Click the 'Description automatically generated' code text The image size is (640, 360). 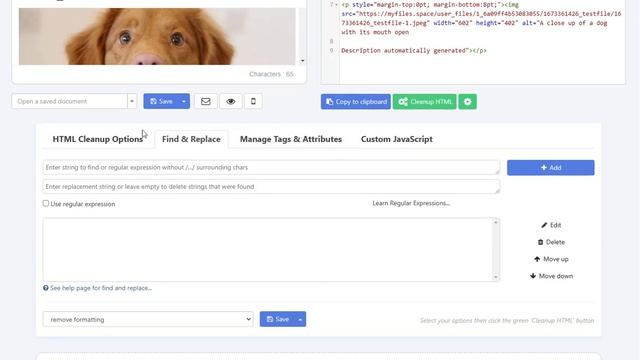404,51
